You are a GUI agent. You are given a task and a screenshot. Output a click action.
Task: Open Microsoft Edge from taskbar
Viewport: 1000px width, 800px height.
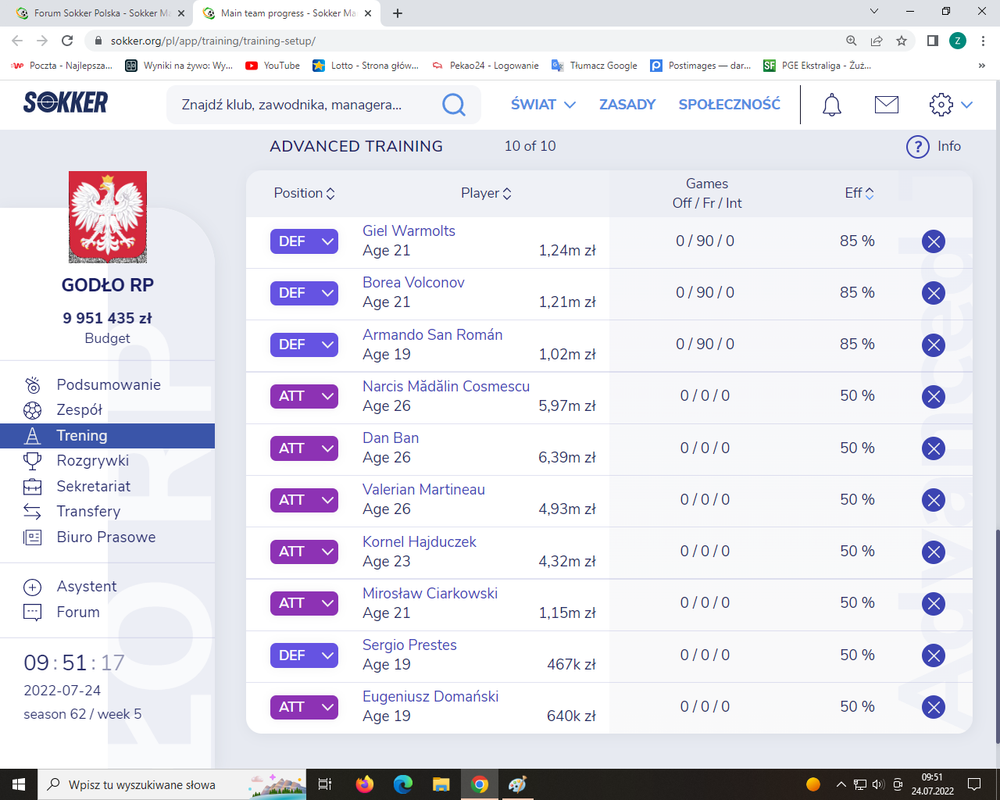click(402, 784)
